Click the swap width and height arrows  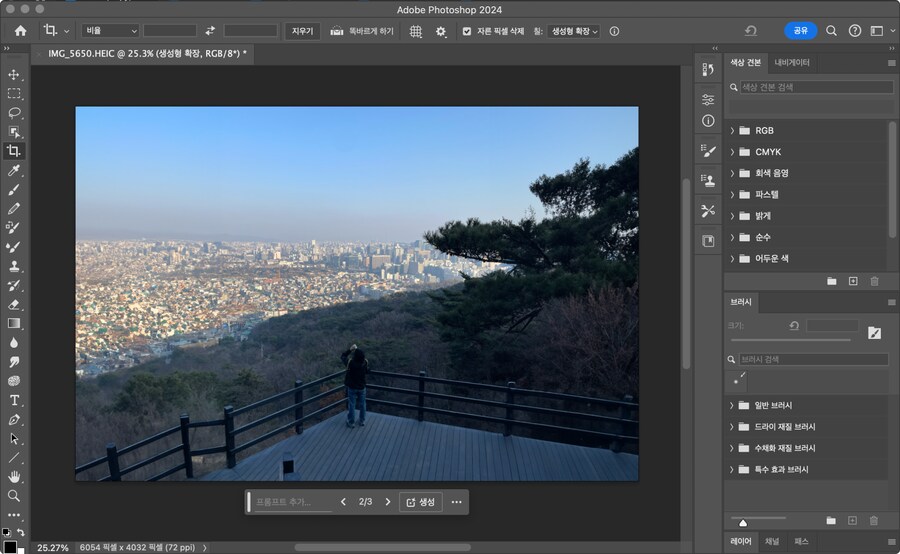(x=210, y=31)
